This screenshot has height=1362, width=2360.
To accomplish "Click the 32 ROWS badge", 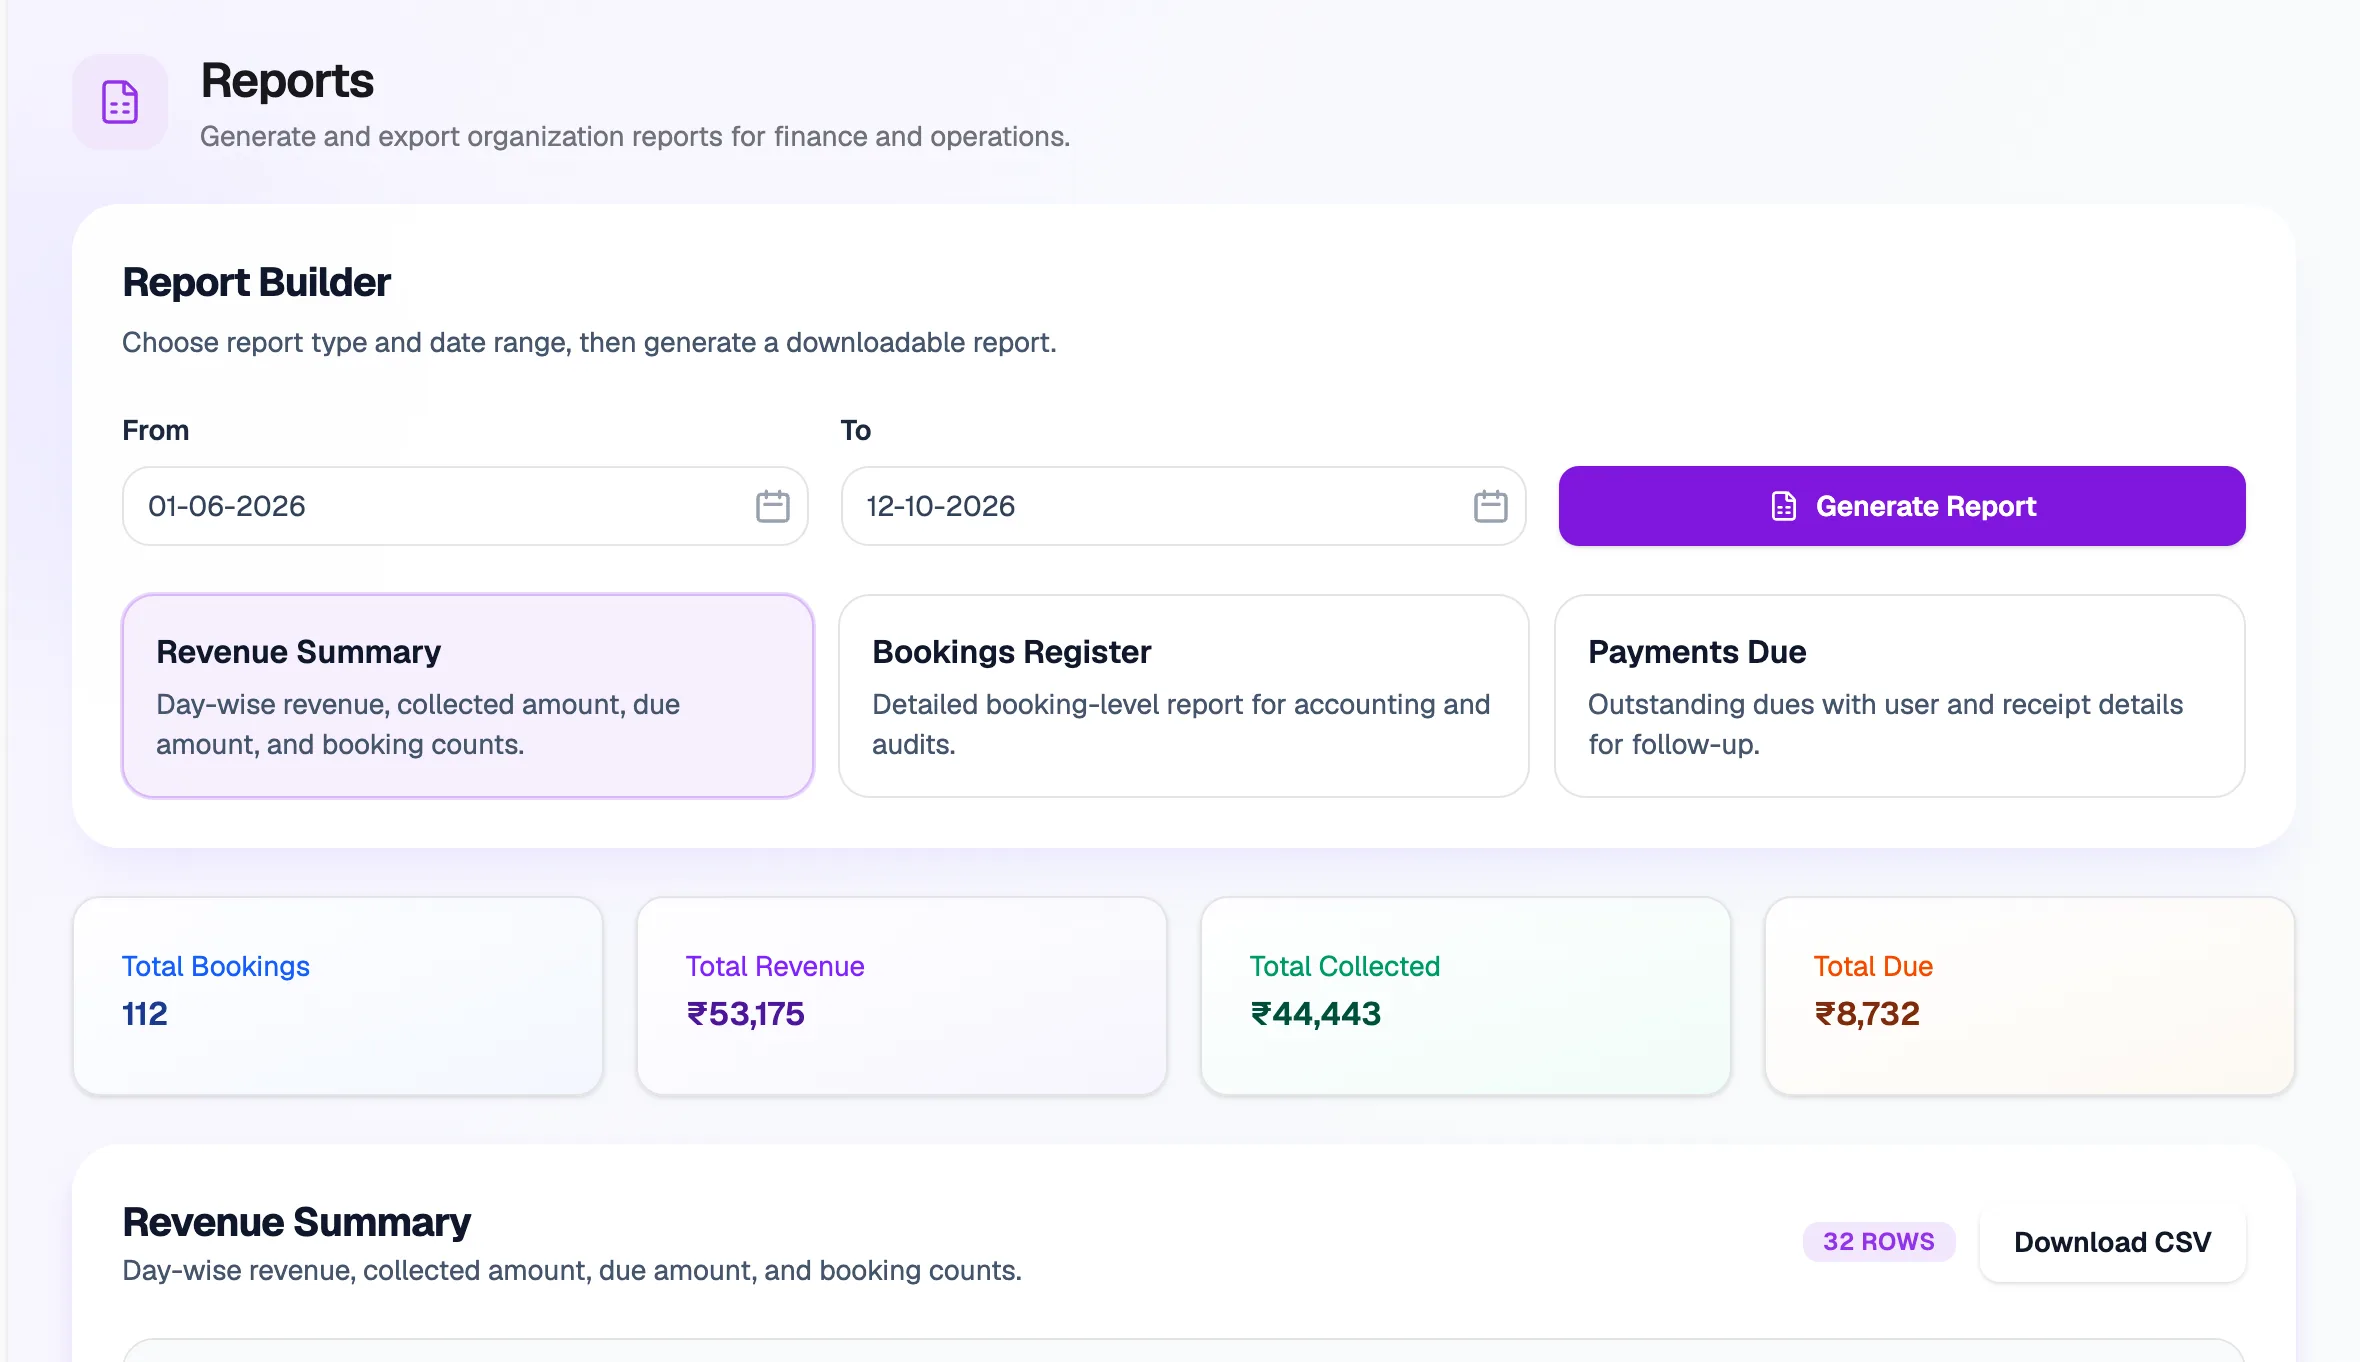I will [1879, 1242].
